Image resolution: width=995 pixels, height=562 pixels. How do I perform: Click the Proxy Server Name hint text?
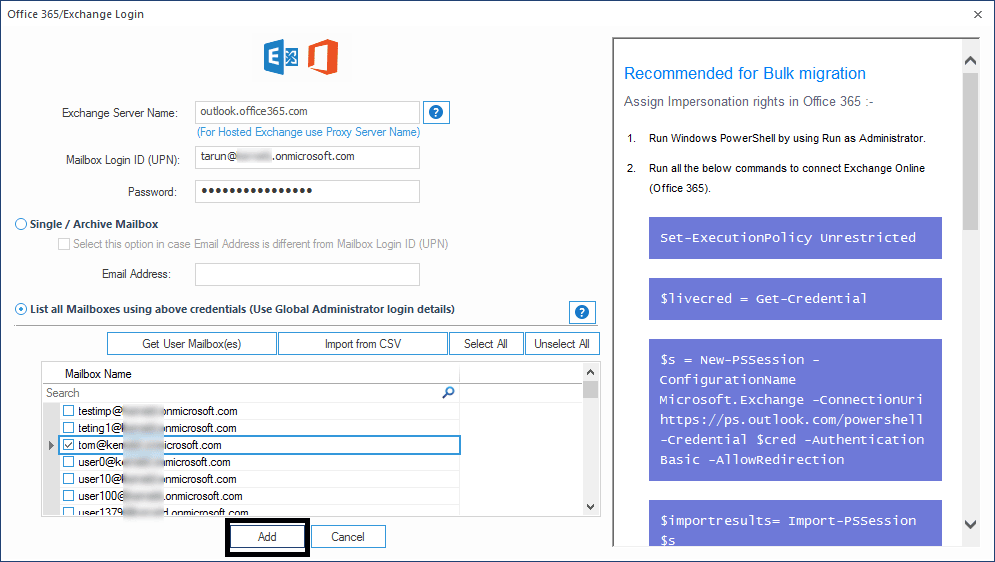(308, 132)
